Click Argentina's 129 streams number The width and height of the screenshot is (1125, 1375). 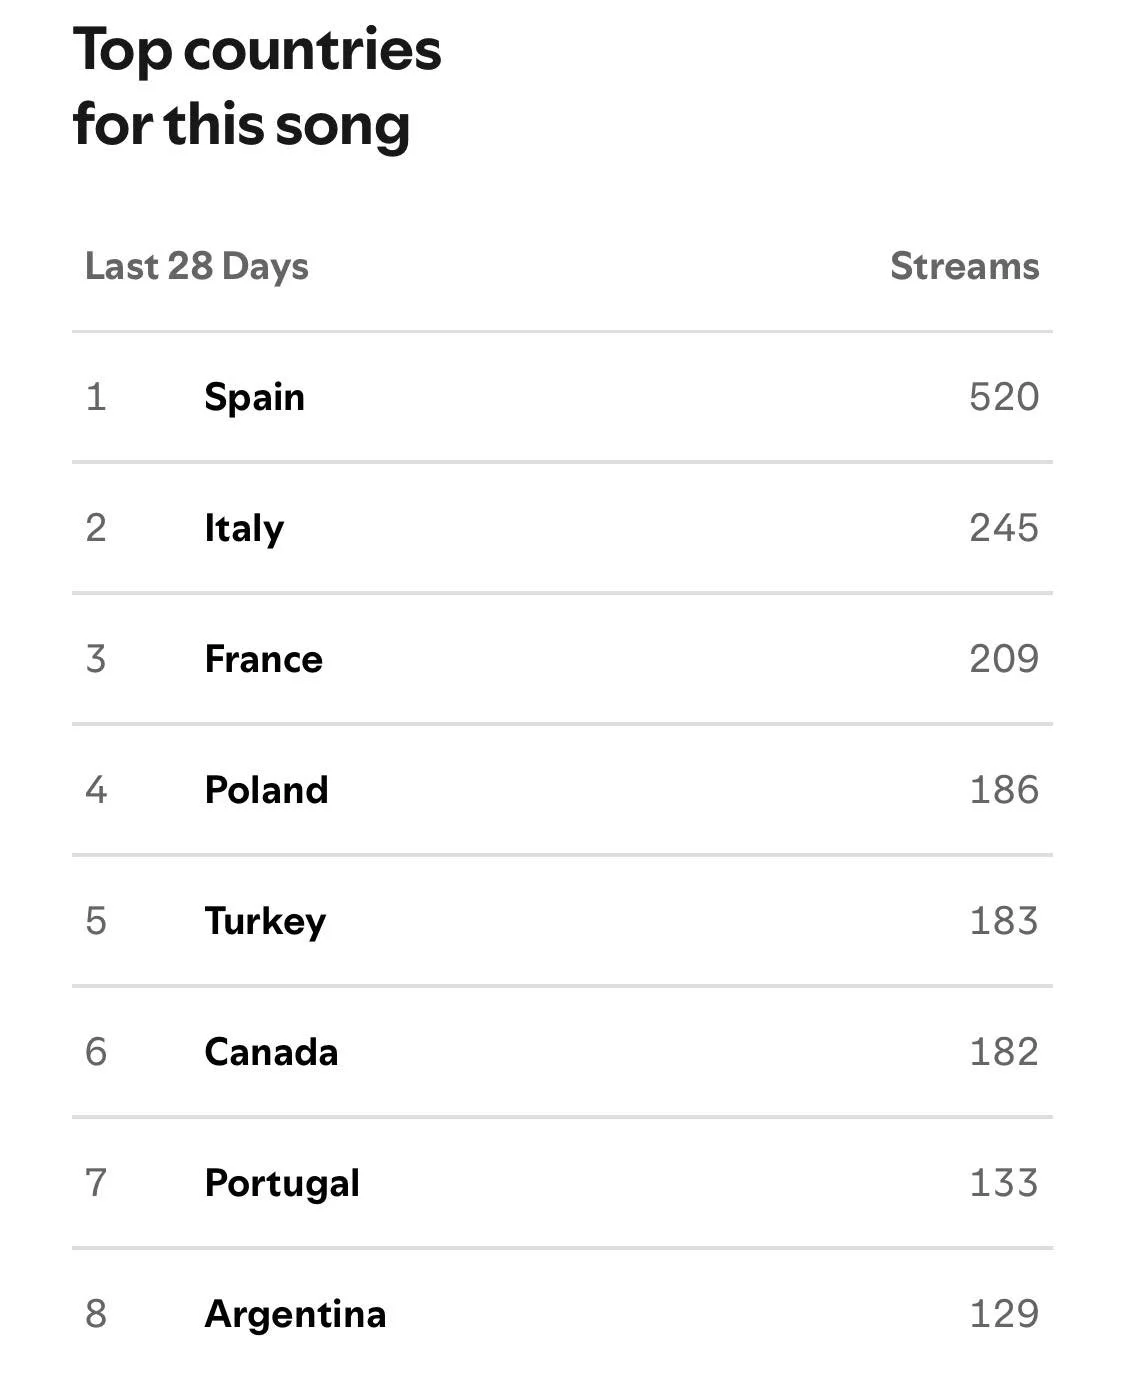(x=1003, y=1314)
